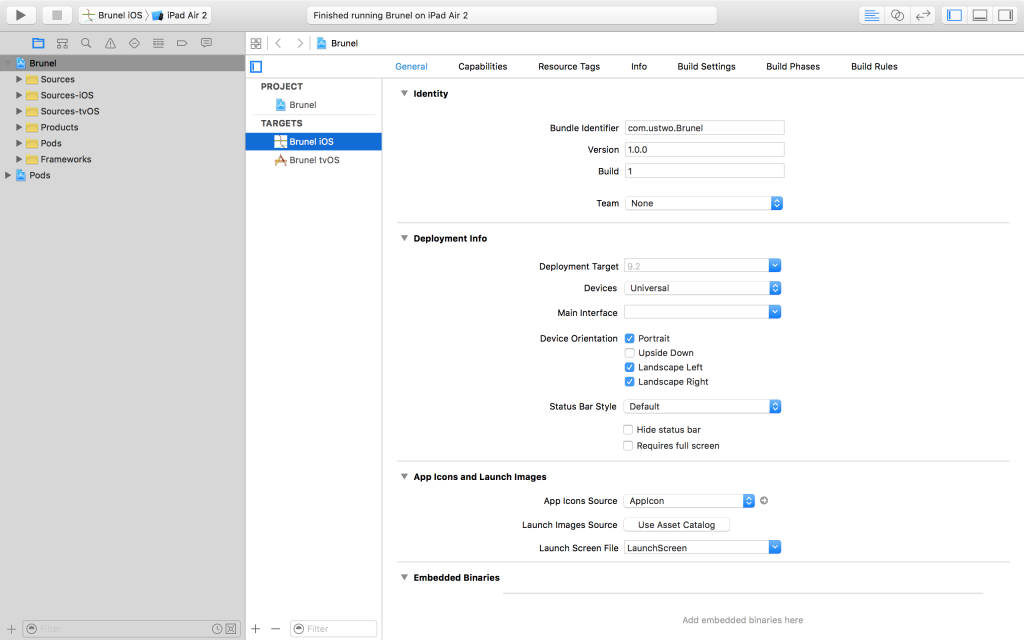Remove selected target with minus button
Screen dimensions: 1024x640
[275, 628]
